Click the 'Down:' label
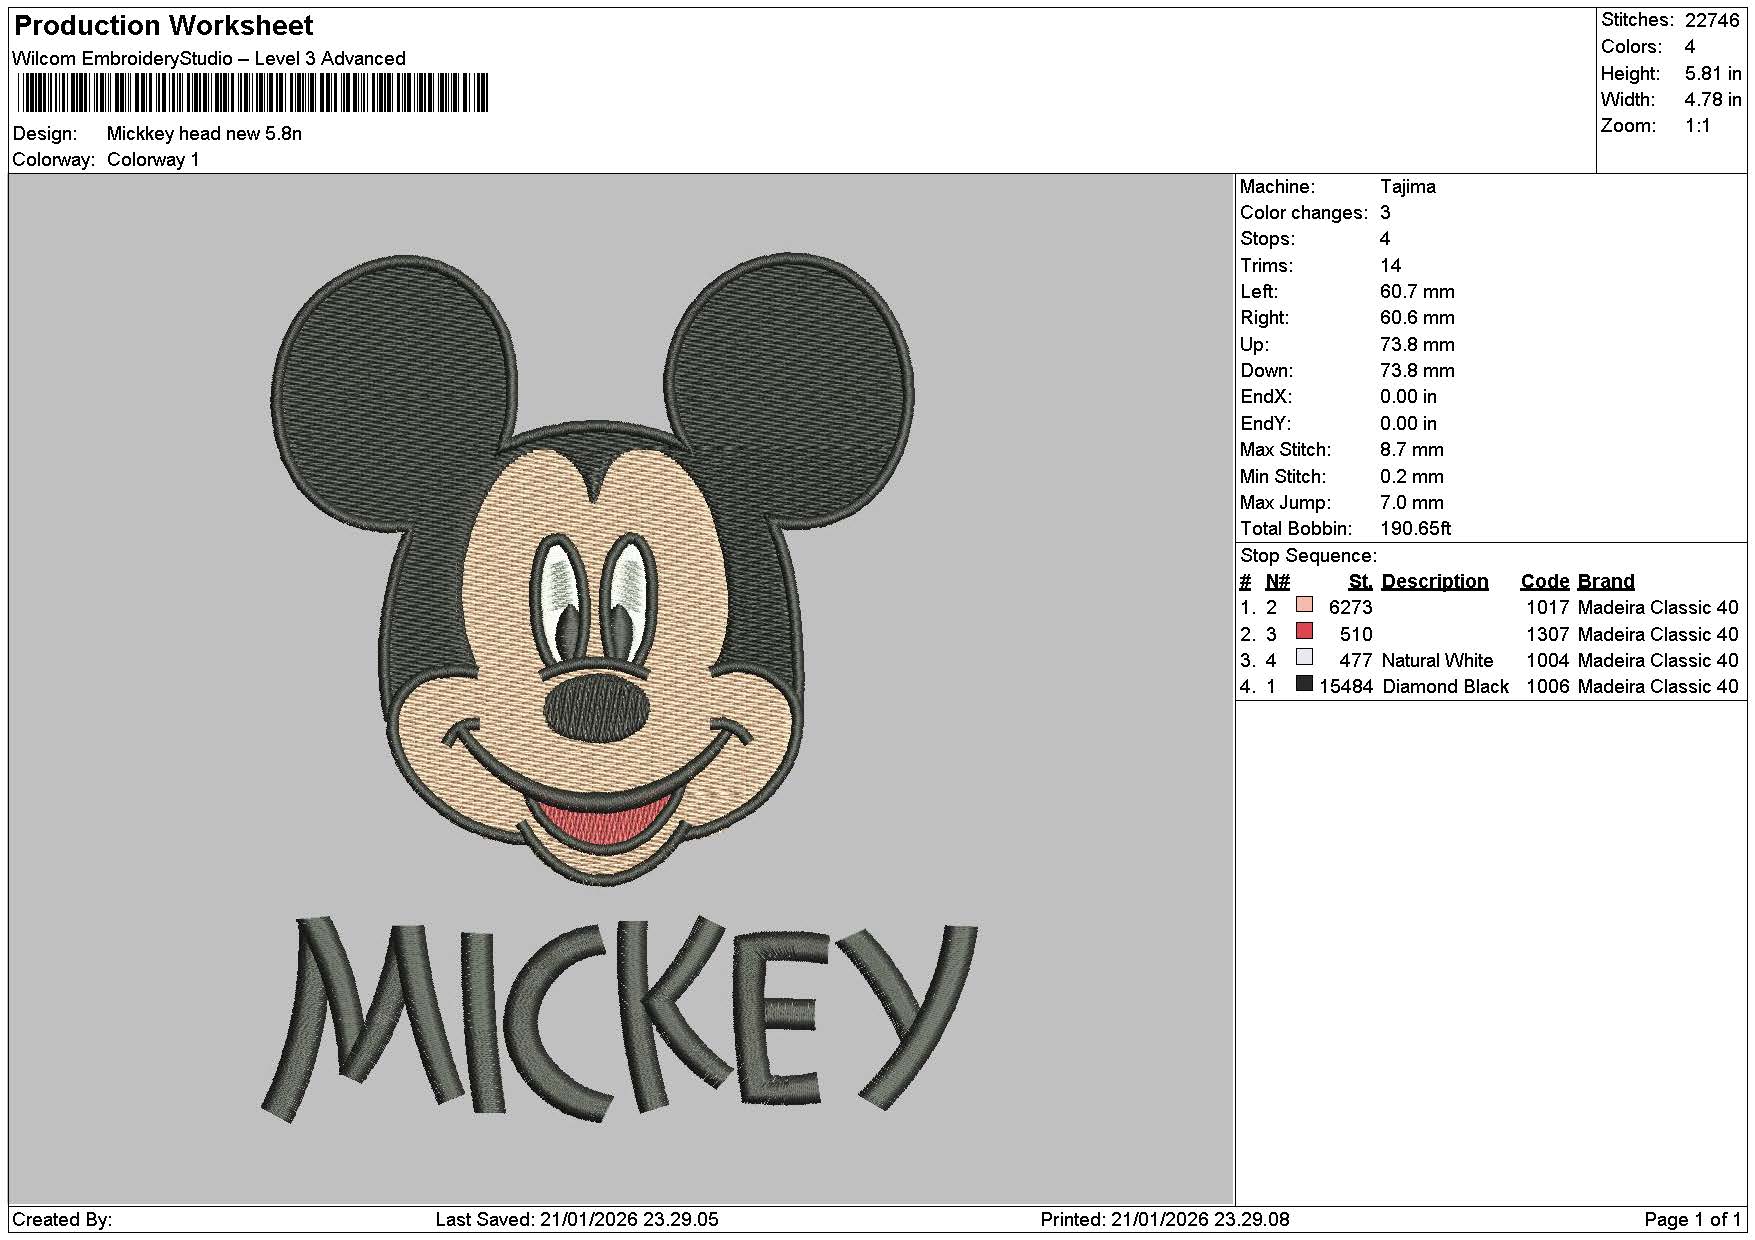 (1268, 370)
